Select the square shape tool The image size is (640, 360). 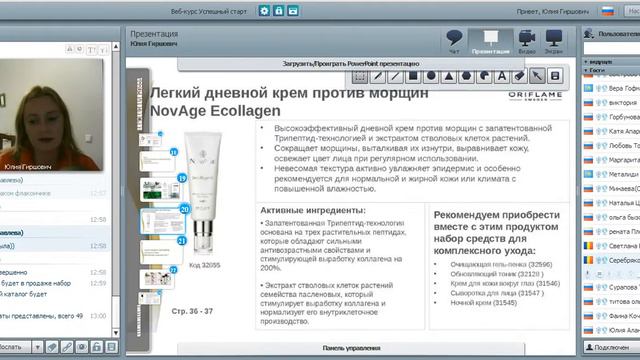[x=413, y=76]
